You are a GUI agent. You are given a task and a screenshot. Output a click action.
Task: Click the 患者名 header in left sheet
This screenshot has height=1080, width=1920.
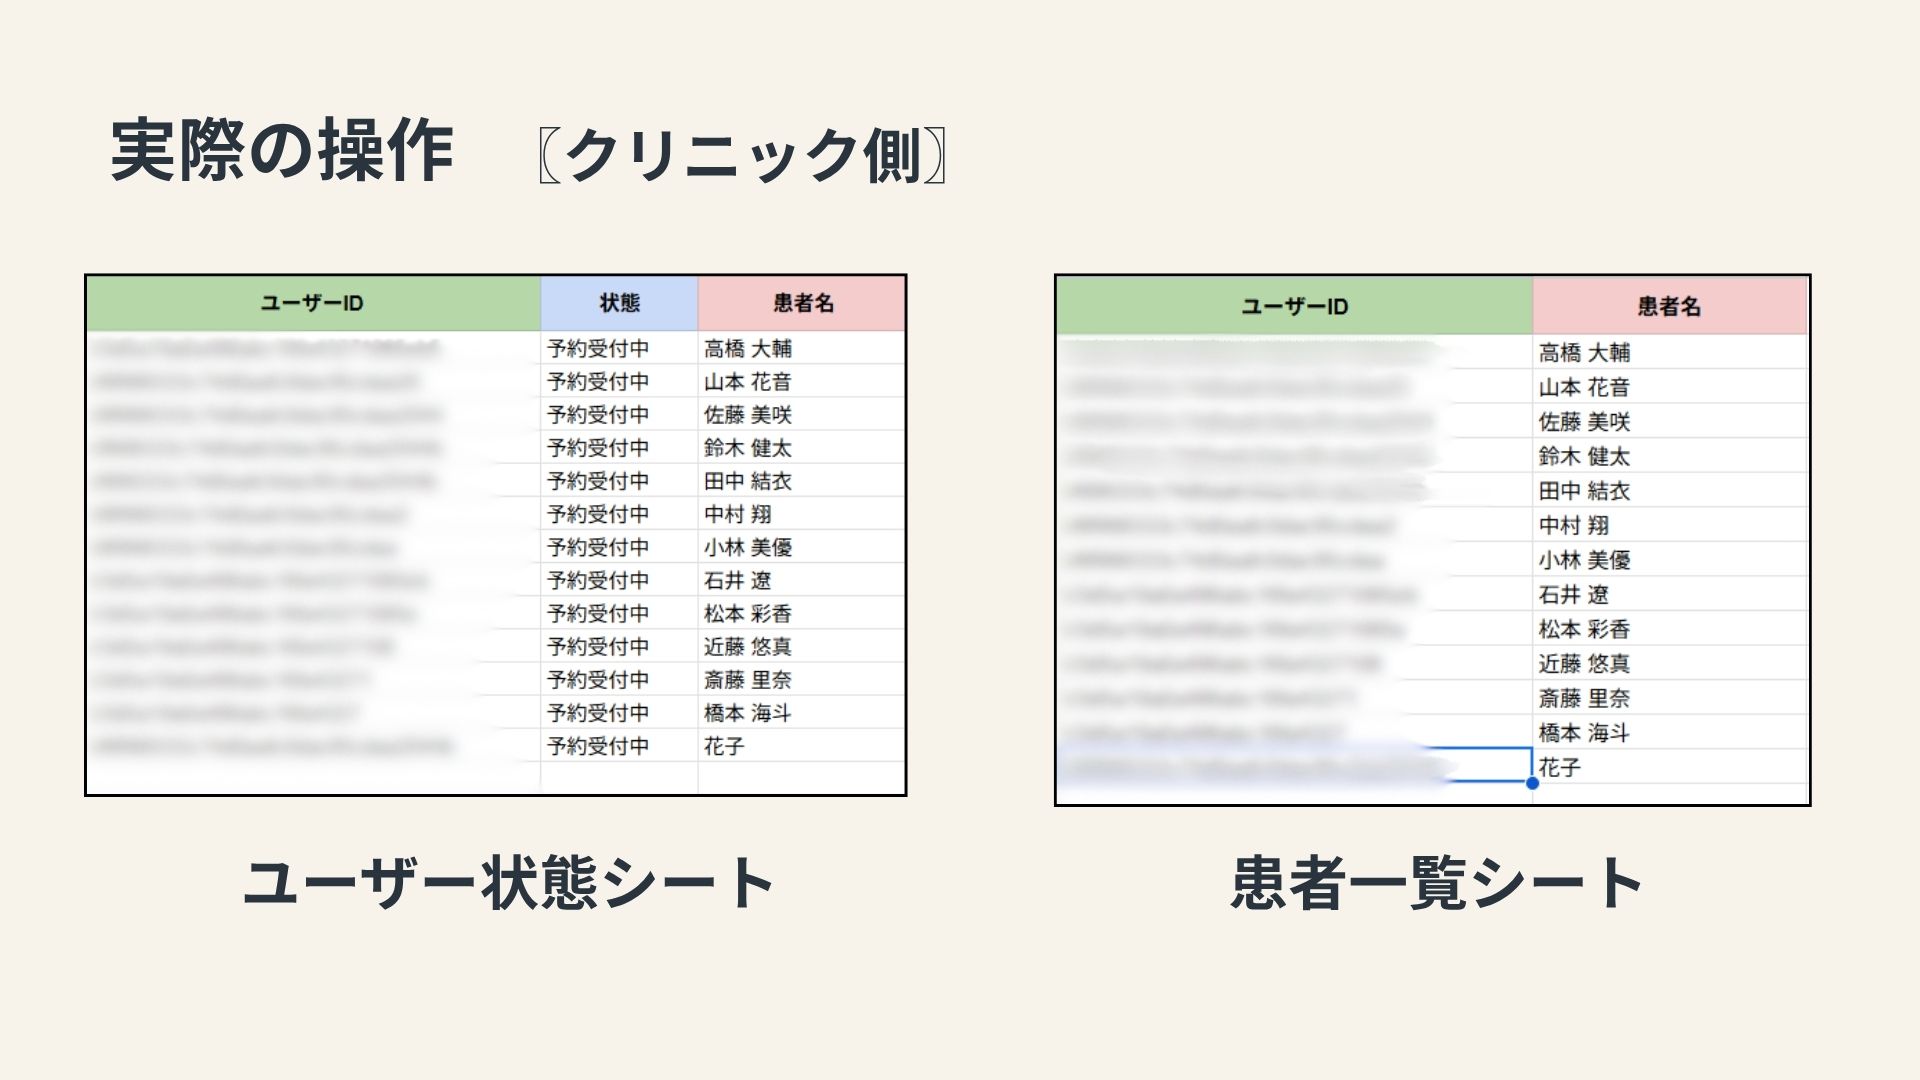click(x=802, y=303)
